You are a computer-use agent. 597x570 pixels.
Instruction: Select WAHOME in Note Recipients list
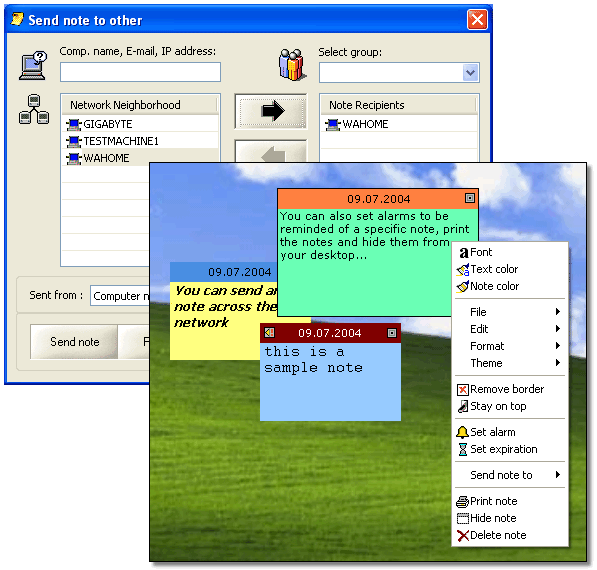(x=399, y=124)
